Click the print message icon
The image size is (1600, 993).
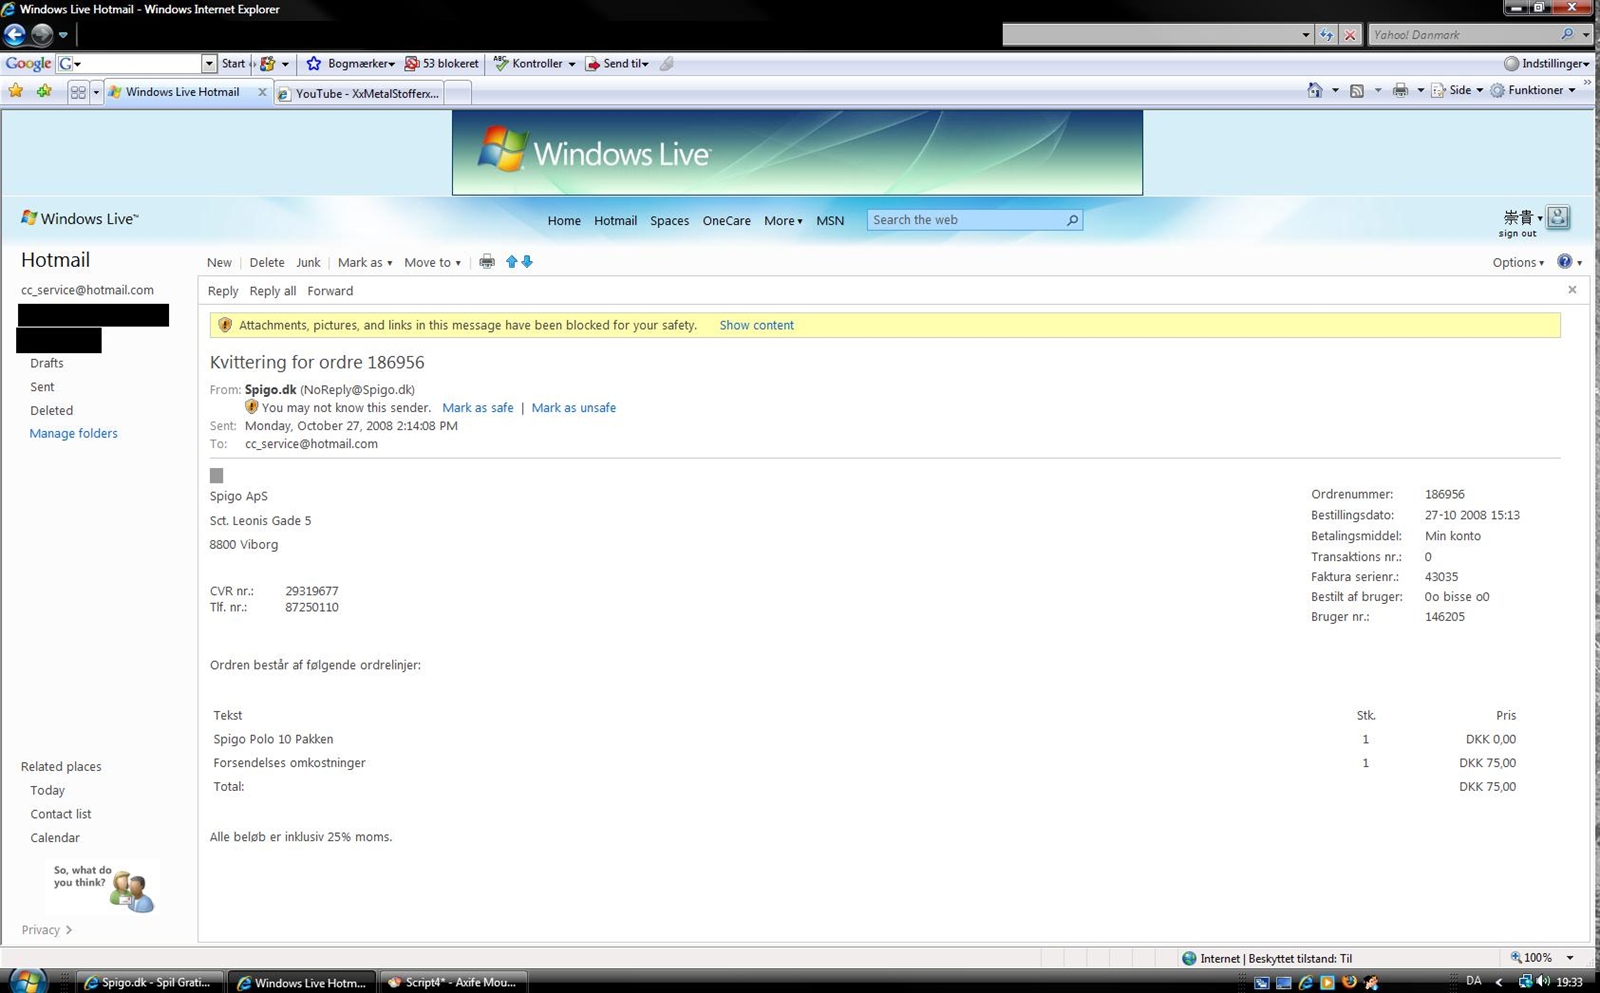[487, 262]
